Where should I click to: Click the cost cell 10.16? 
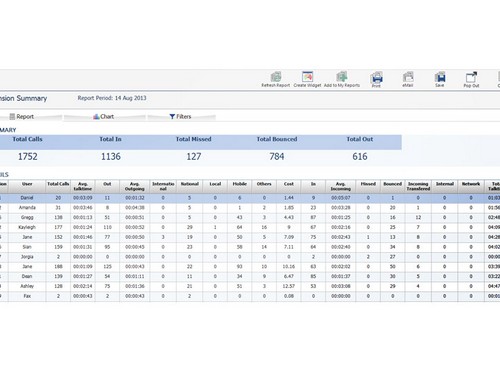tap(289, 267)
